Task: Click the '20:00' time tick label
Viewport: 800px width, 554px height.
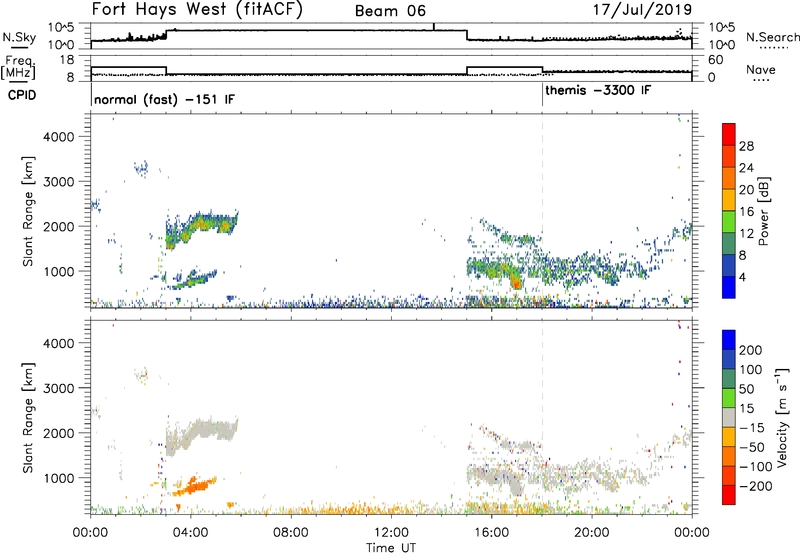Action: click(591, 533)
